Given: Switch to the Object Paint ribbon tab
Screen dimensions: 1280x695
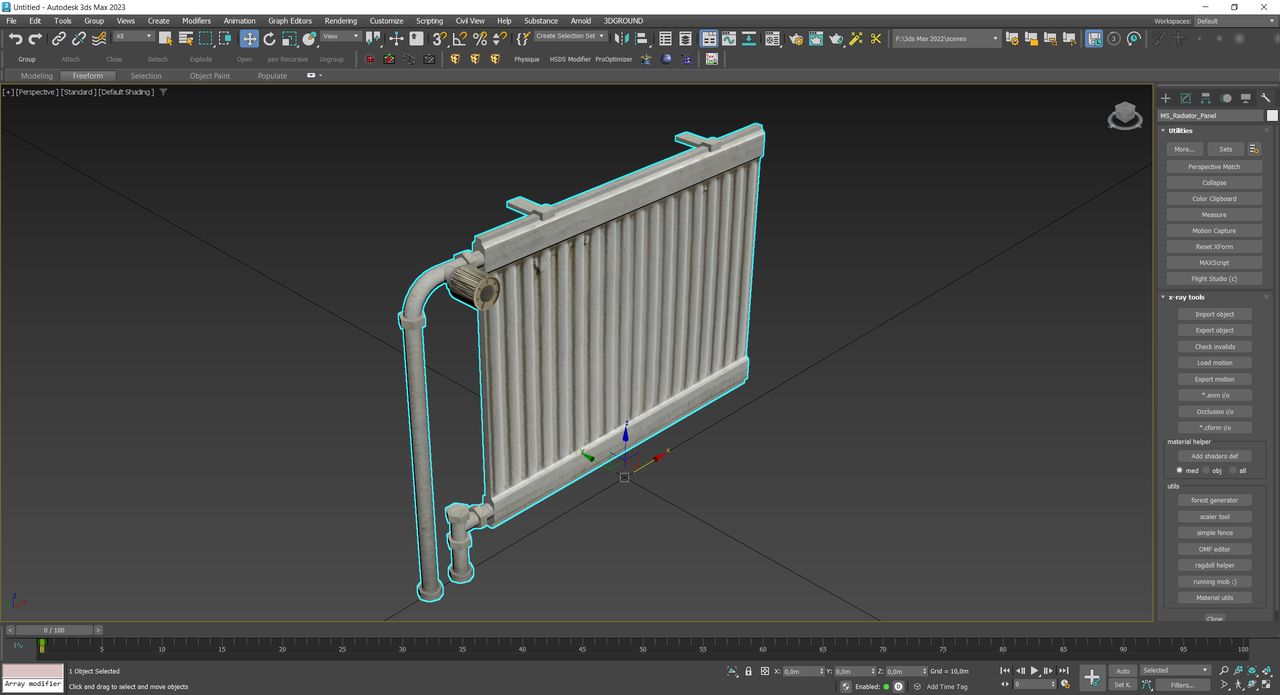Looking at the screenshot, I should [x=209, y=76].
